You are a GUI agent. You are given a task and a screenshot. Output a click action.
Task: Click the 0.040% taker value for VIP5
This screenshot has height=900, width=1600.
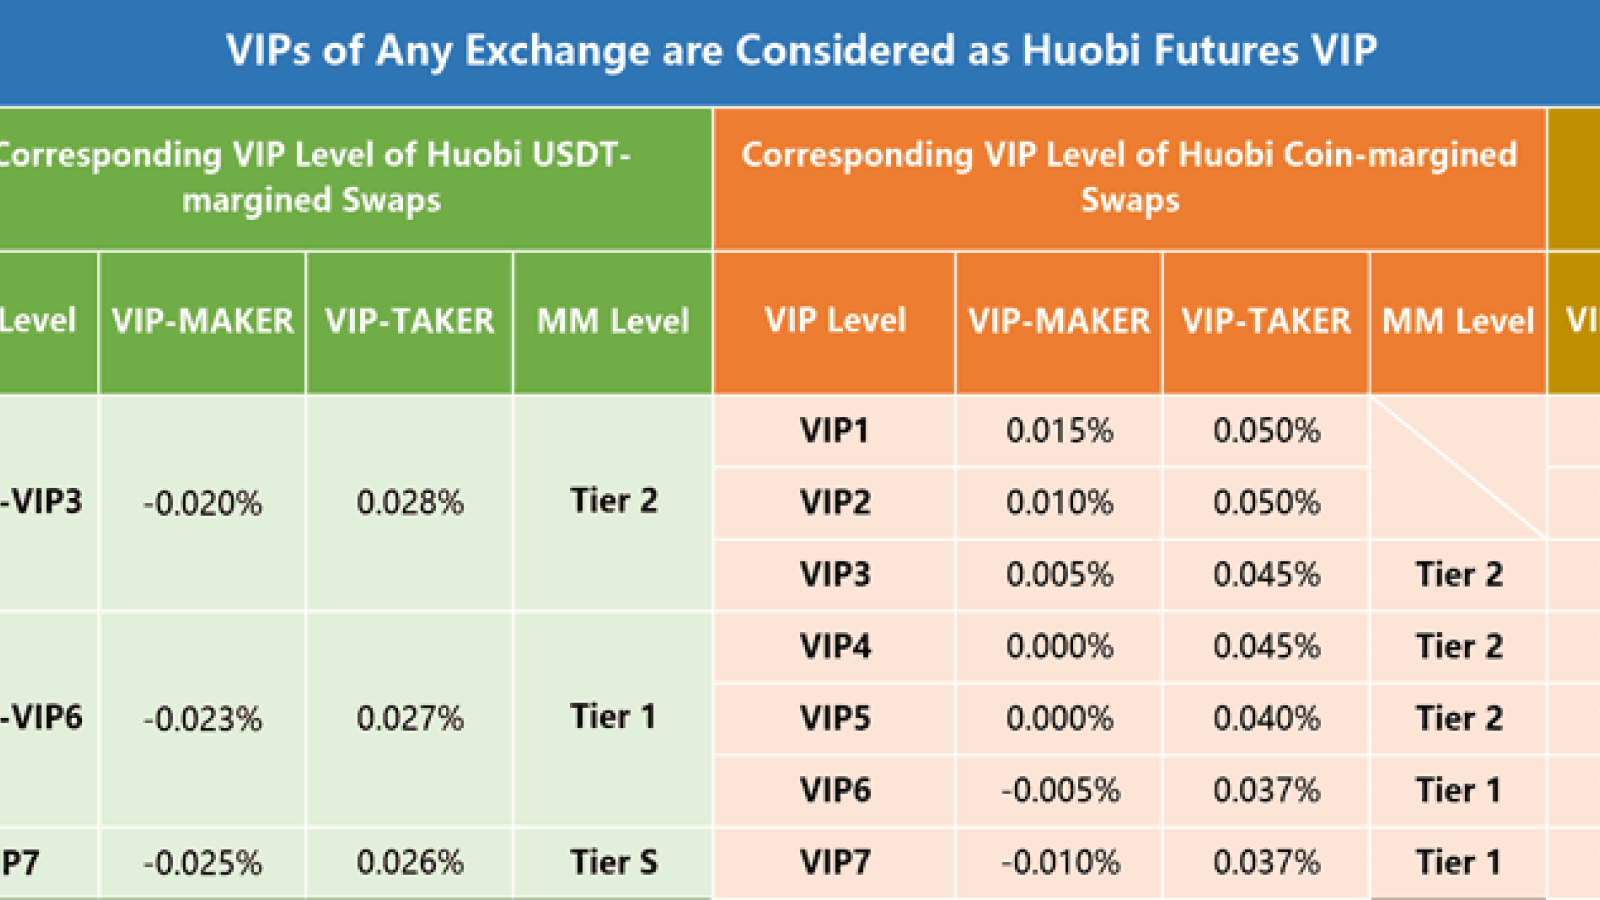click(1266, 719)
